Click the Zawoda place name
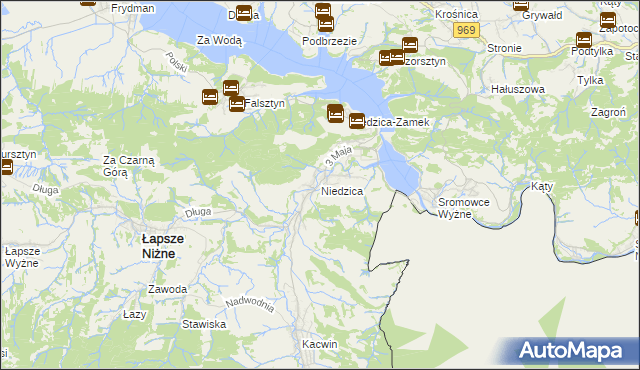The width and height of the screenshot is (640, 370). click(167, 289)
